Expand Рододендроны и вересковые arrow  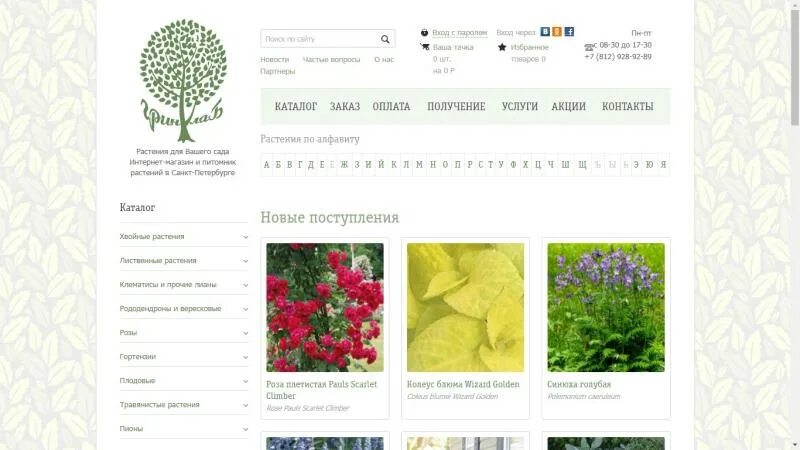click(245, 309)
